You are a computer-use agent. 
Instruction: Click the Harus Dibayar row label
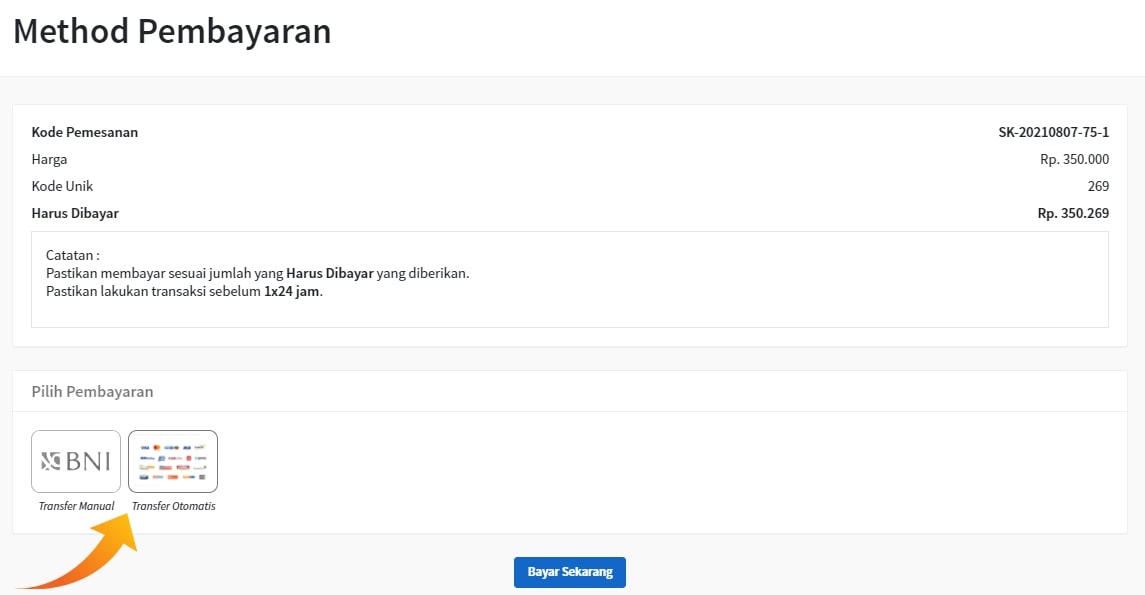click(75, 213)
